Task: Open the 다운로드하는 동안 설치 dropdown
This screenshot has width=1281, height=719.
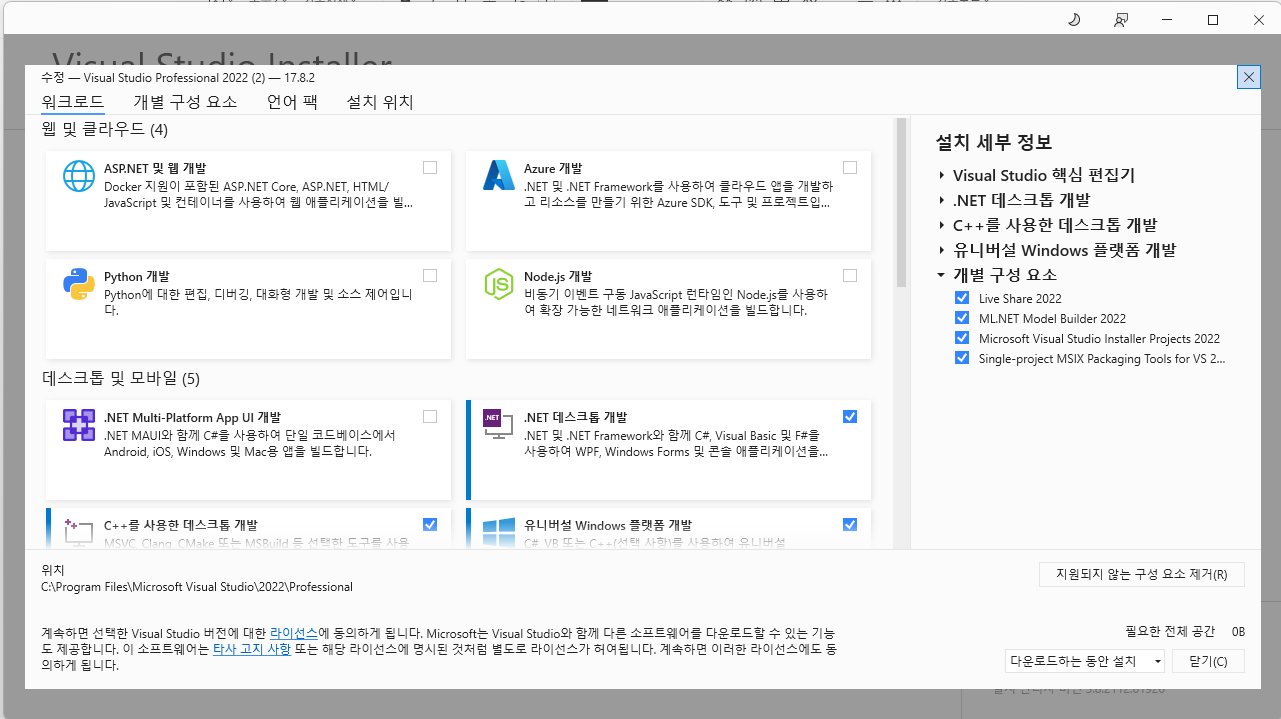Action: [x=1085, y=661]
